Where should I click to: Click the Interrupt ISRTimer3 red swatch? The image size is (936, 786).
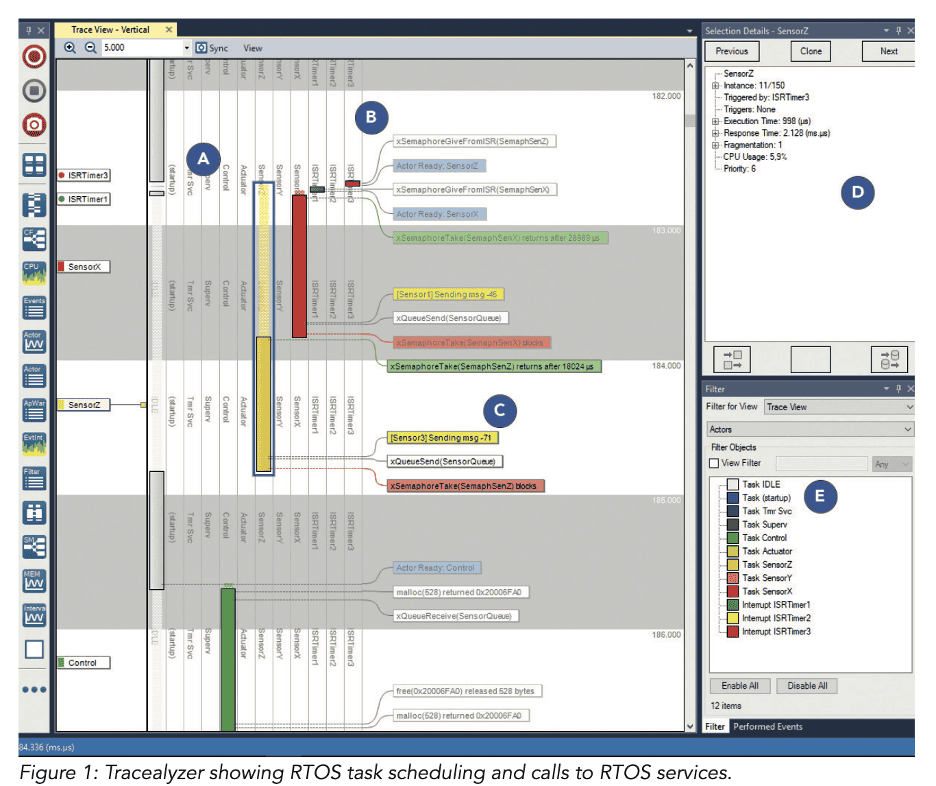point(733,631)
